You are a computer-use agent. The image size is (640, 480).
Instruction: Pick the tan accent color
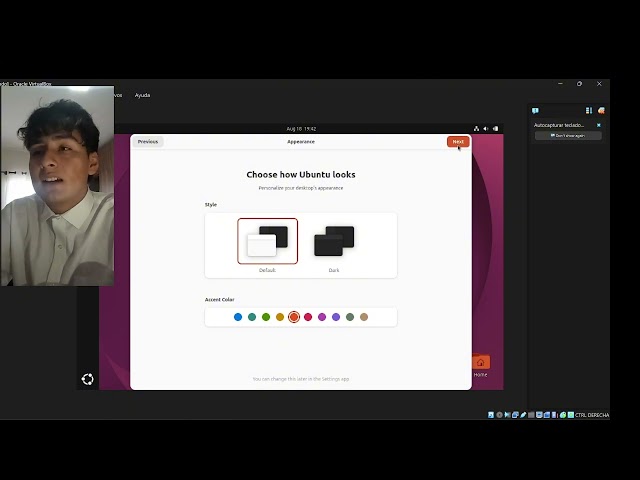[x=364, y=317]
